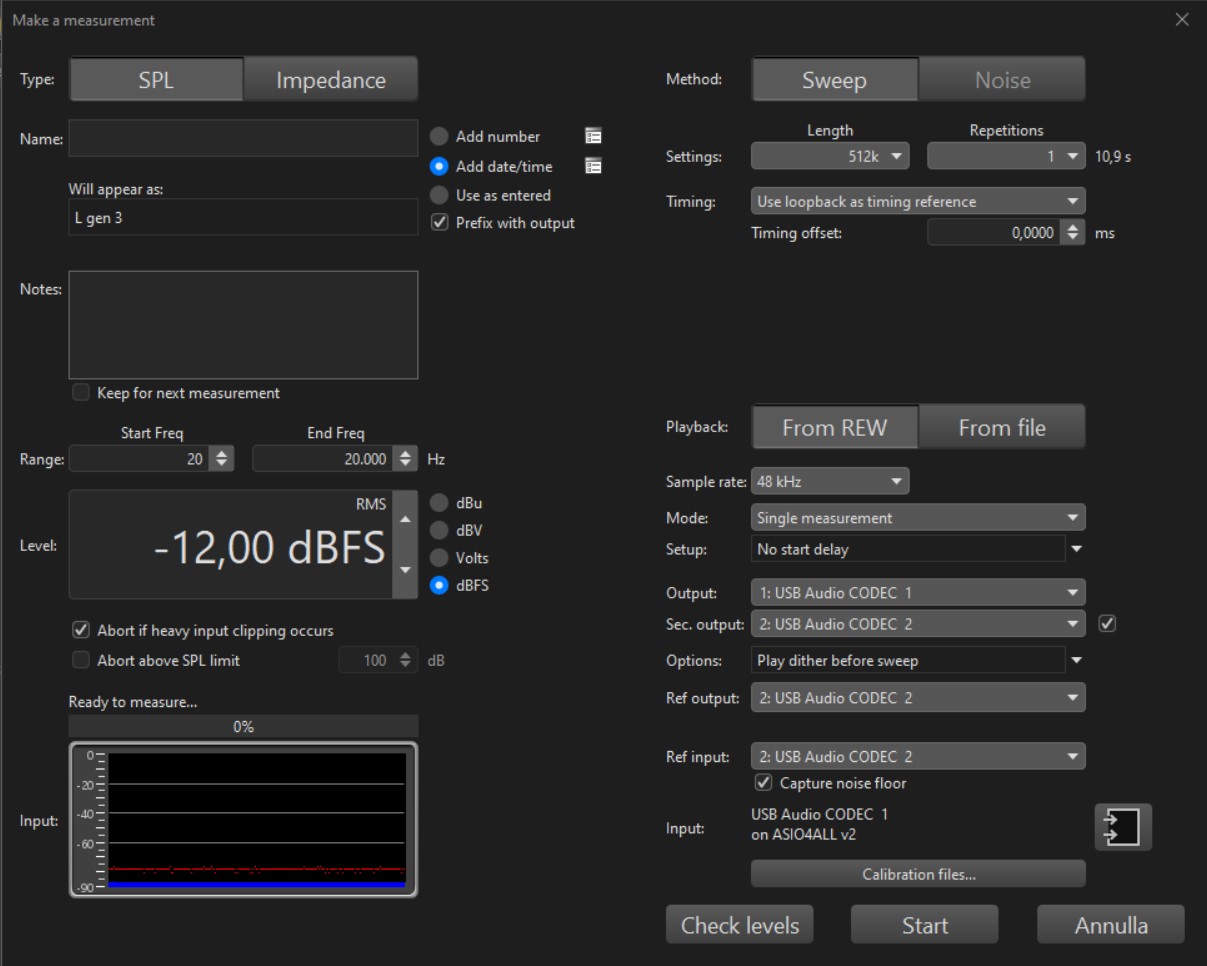Click the settings icon beside Add number
1207x966 pixels.
[592, 137]
